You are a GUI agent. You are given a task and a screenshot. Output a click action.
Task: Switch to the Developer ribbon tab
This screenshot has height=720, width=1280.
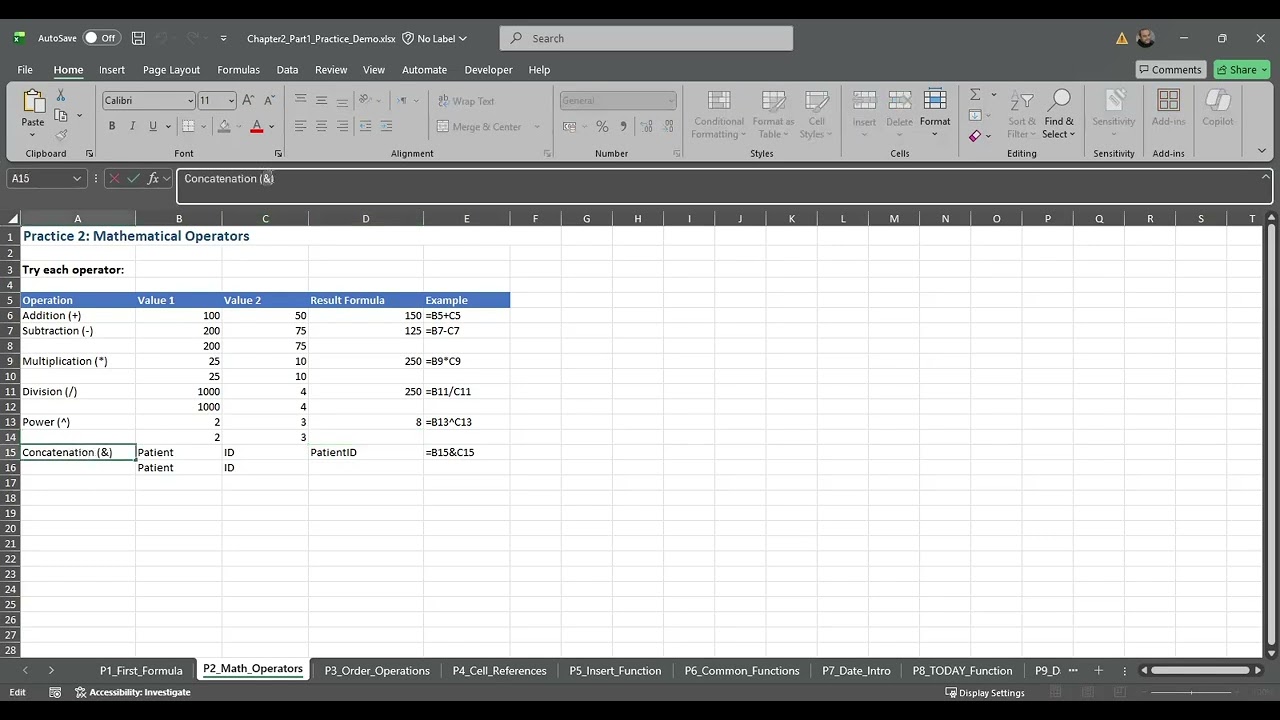(x=488, y=70)
